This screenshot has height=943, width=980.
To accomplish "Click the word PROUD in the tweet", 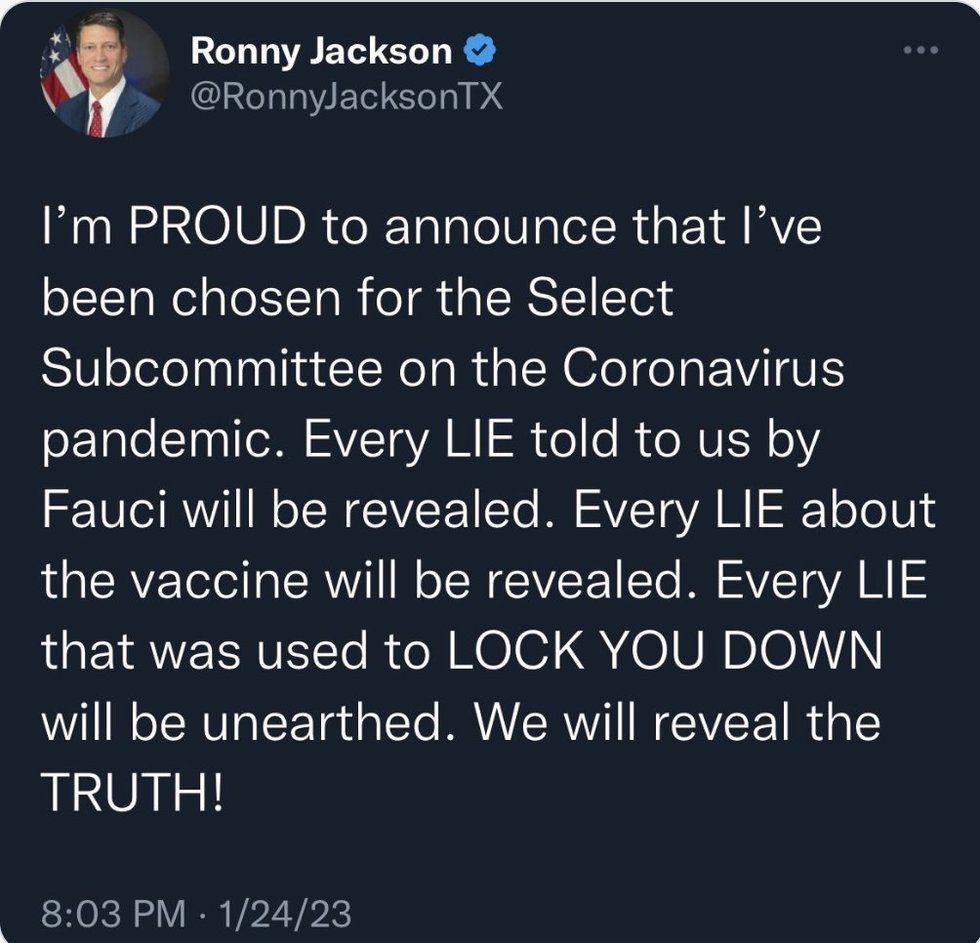I will click(x=219, y=230).
